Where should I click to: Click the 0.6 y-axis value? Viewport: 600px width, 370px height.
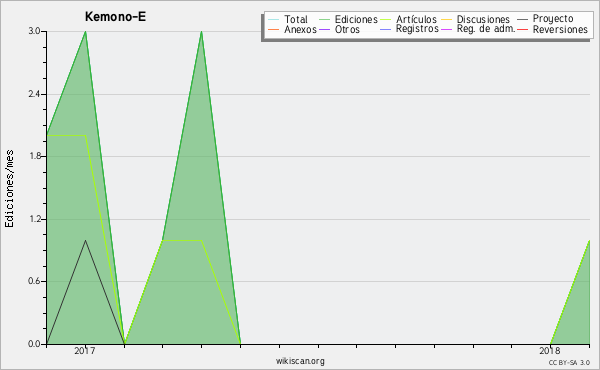pyautogui.click(x=34, y=281)
